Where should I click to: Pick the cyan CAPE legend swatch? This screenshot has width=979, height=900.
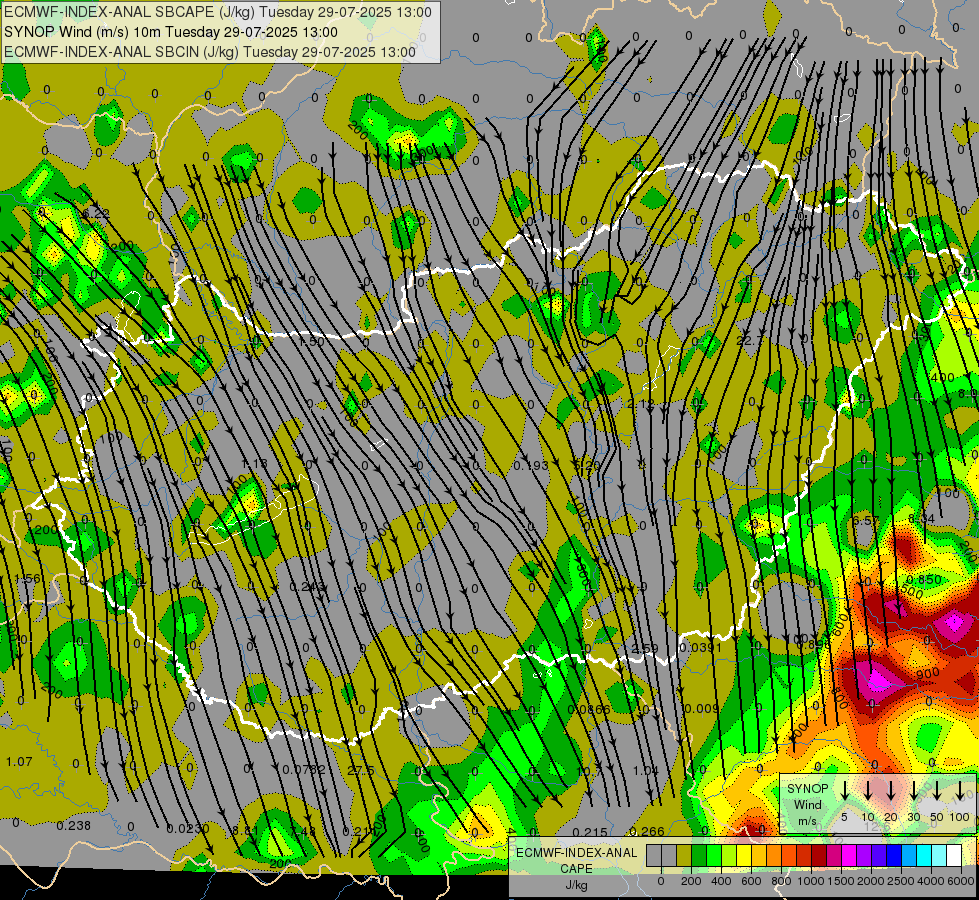924,855
